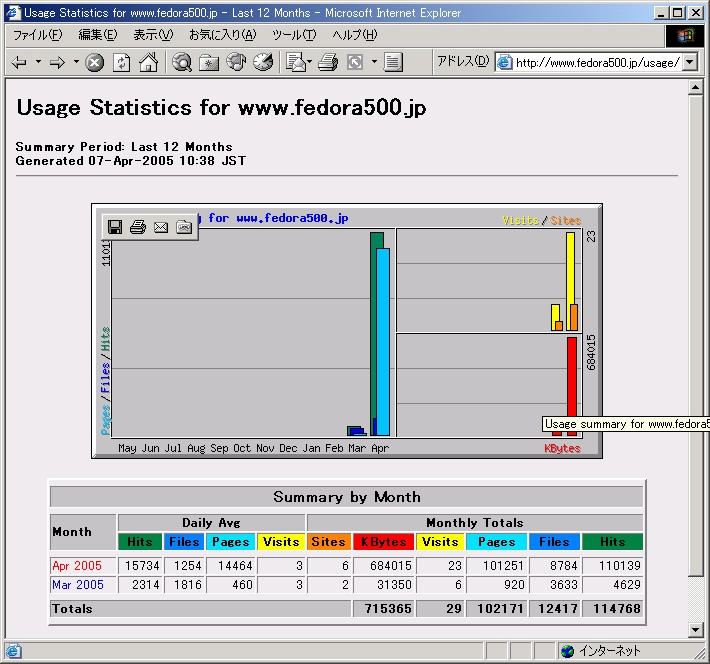Minimize the Internet Explorer window

click(x=662, y=13)
